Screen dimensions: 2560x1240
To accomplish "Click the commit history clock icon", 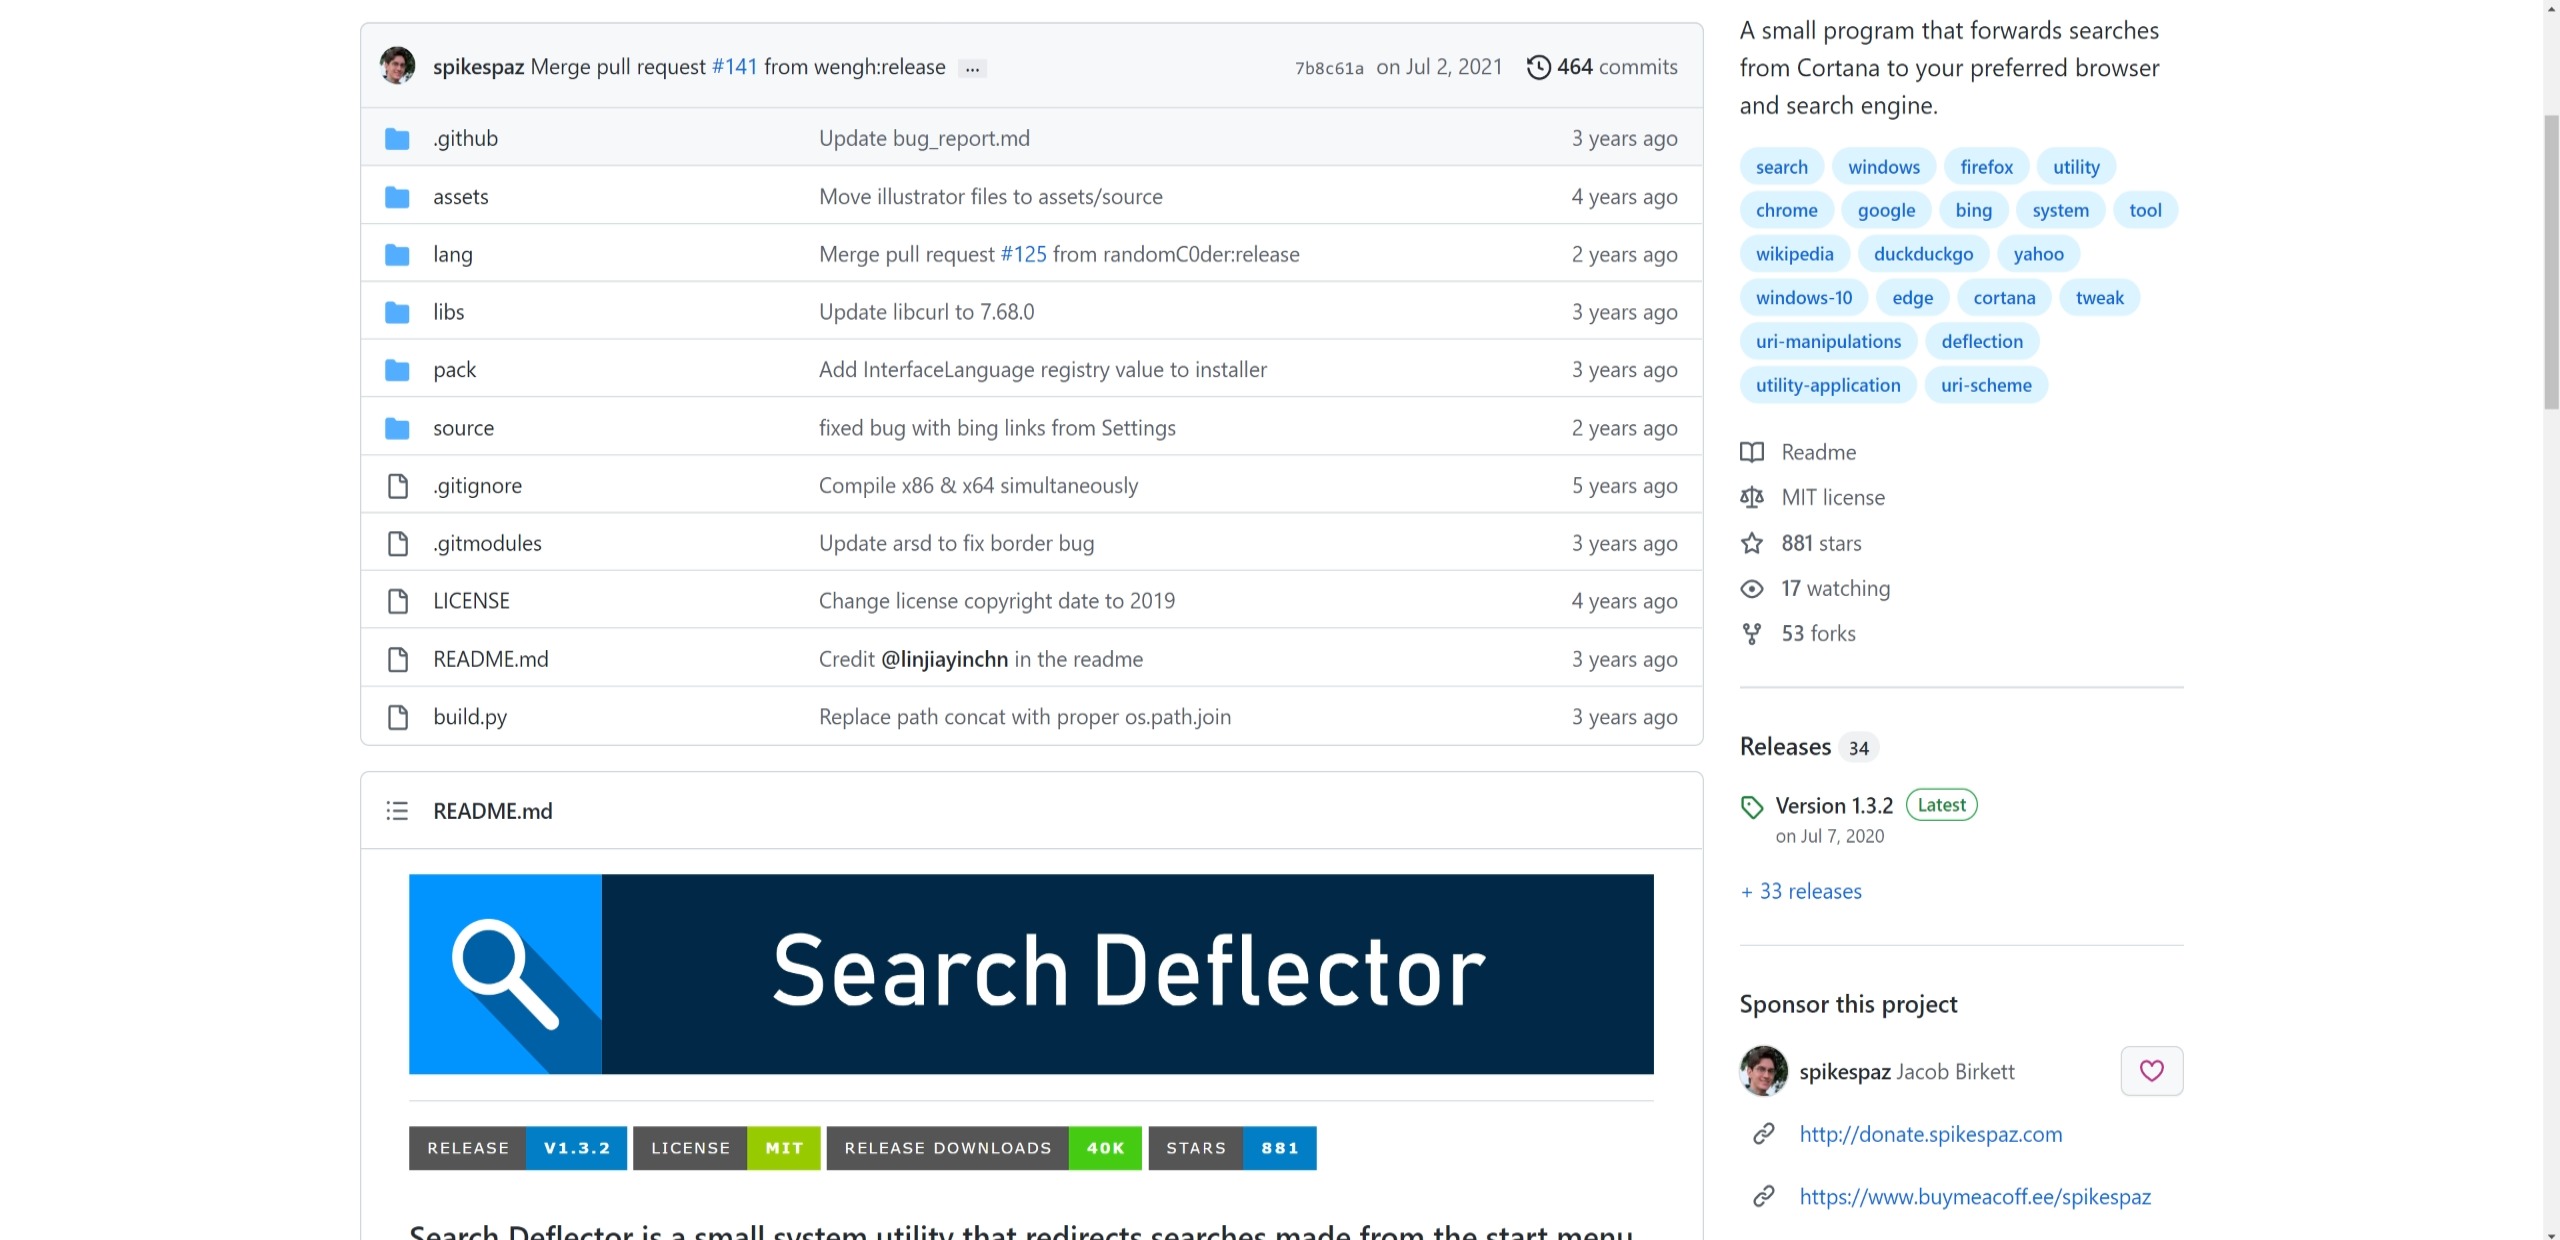I will click(x=1538, y=67).
